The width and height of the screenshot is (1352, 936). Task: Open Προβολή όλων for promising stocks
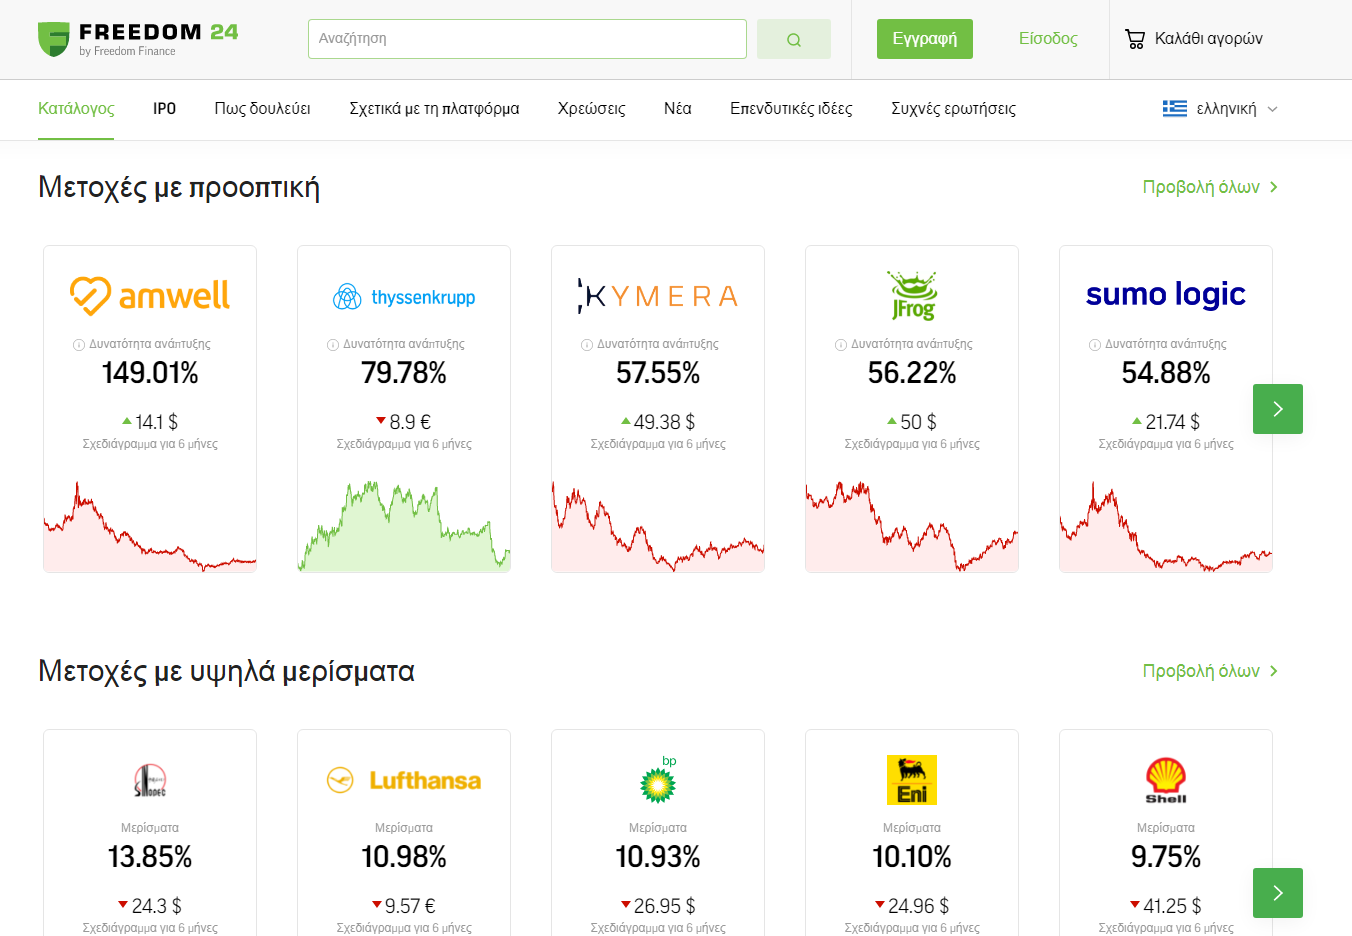click(x=1210, y=187)
